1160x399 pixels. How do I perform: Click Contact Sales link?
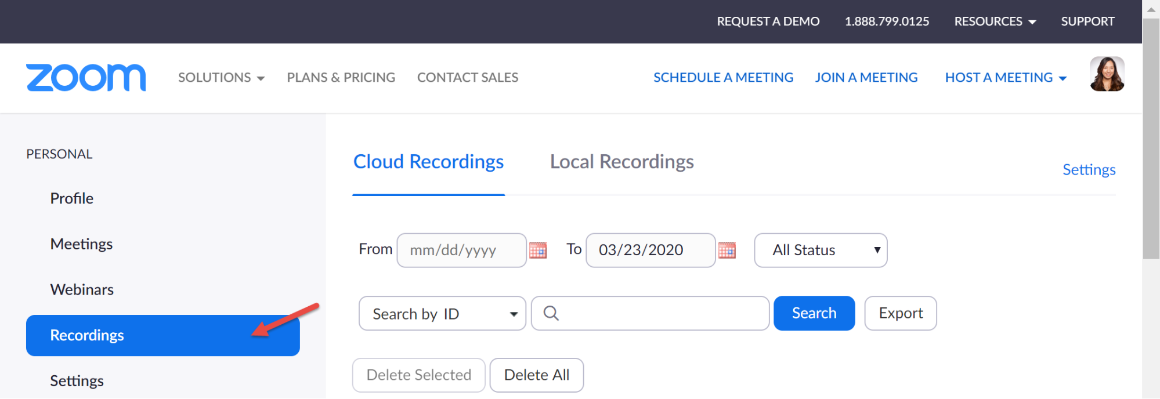point(468,77)
